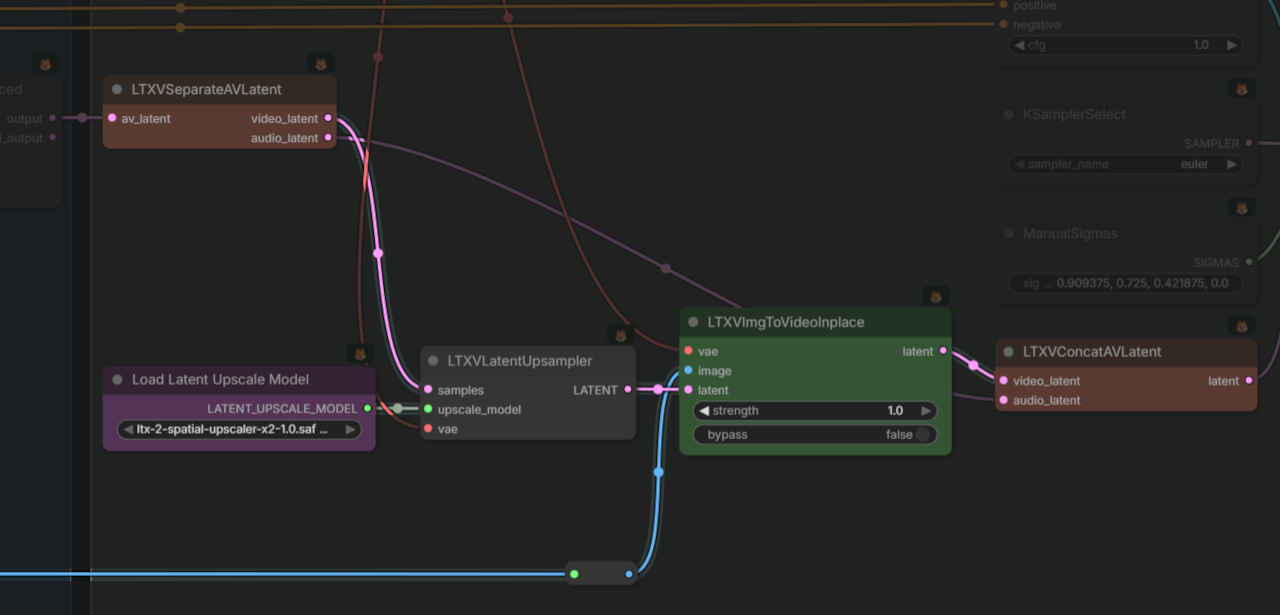Select next upscale model with right arrow
This screenshot has height=615, width=1280.
click(x=351, y=430)
